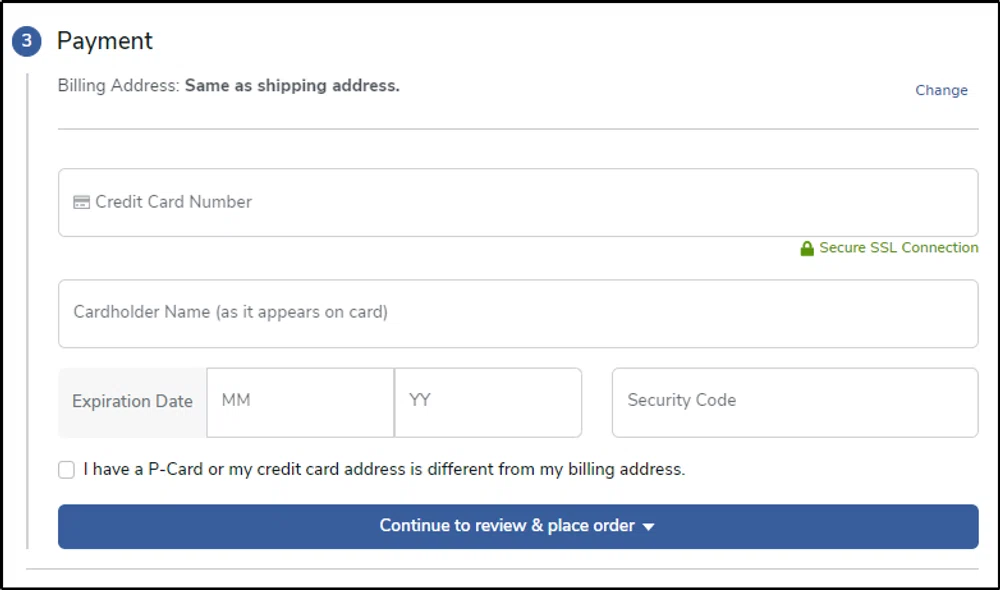This screenshot has width=1000, height=590.
Task: Click the Same as shipping address text
Action: click(x=291, y=86)
